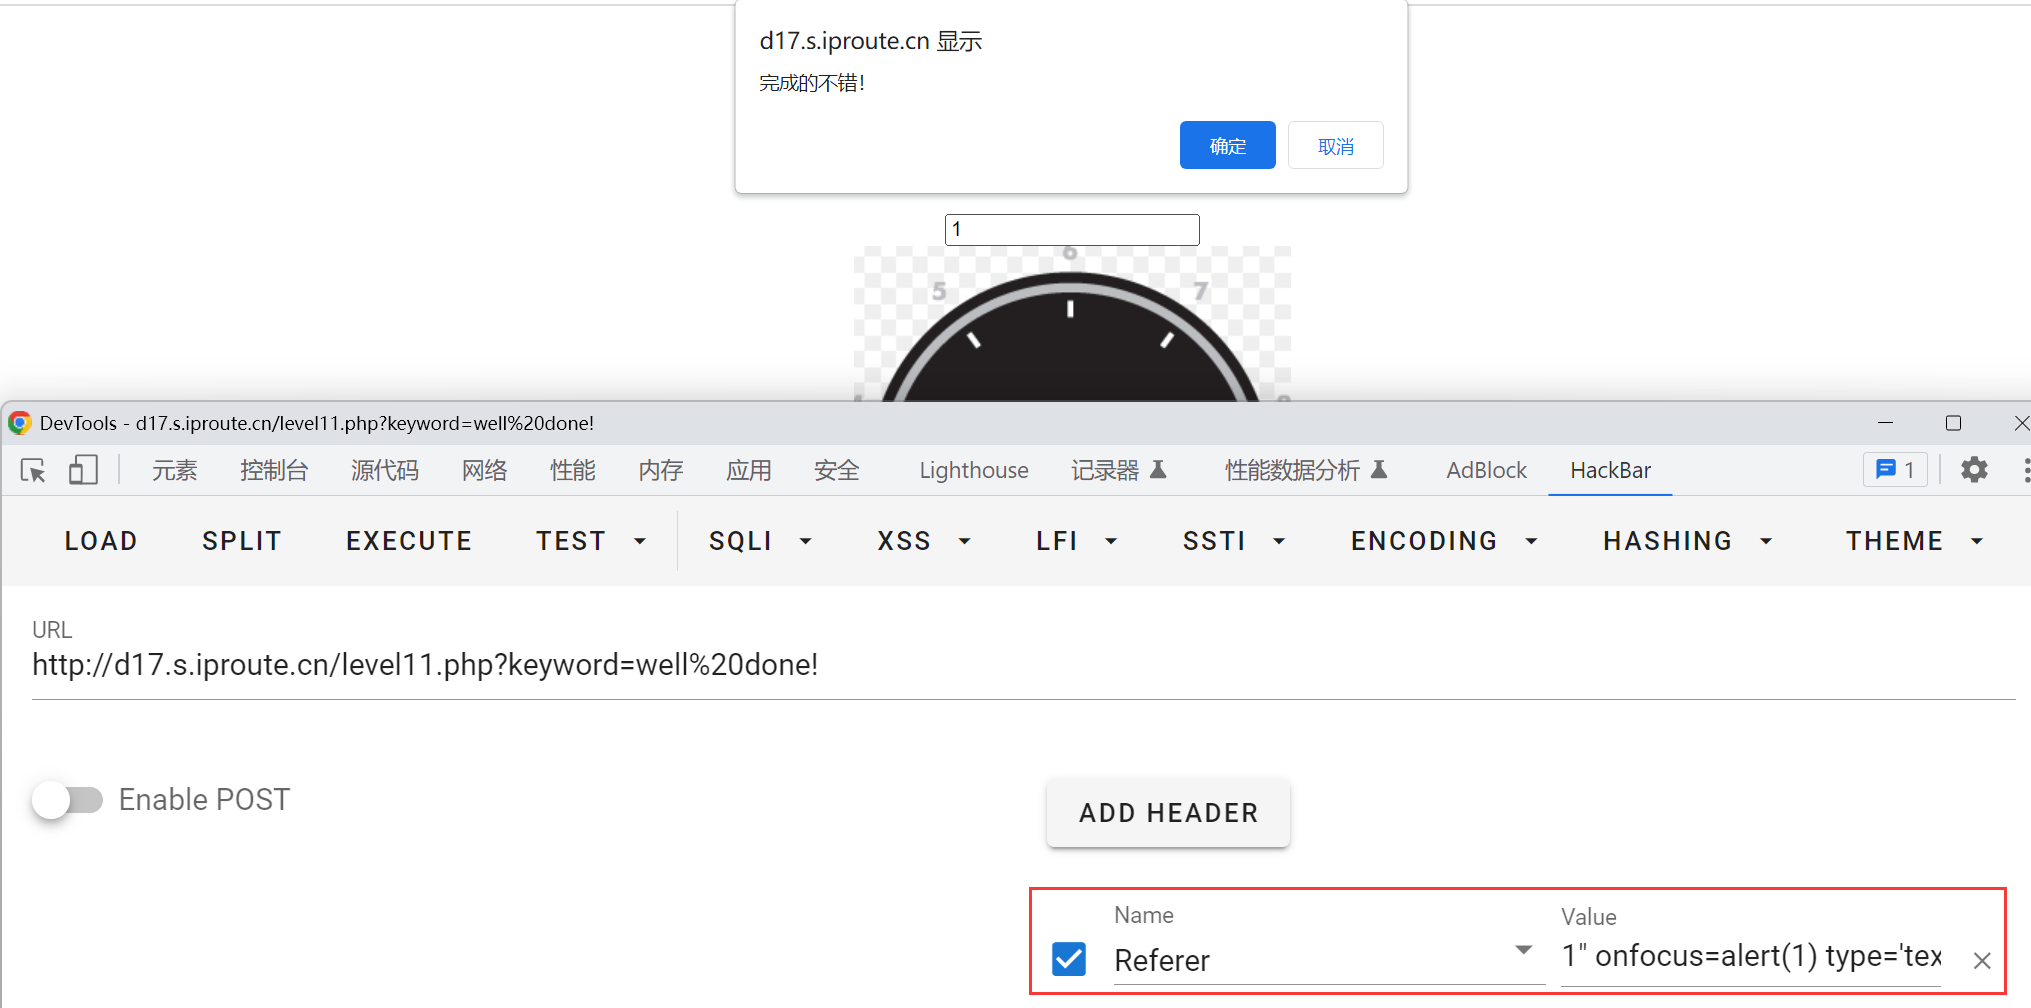The width and height of the screenshot is (2031, 1008).
Task: Click the EXECUTE button
Action: [408, 541]
